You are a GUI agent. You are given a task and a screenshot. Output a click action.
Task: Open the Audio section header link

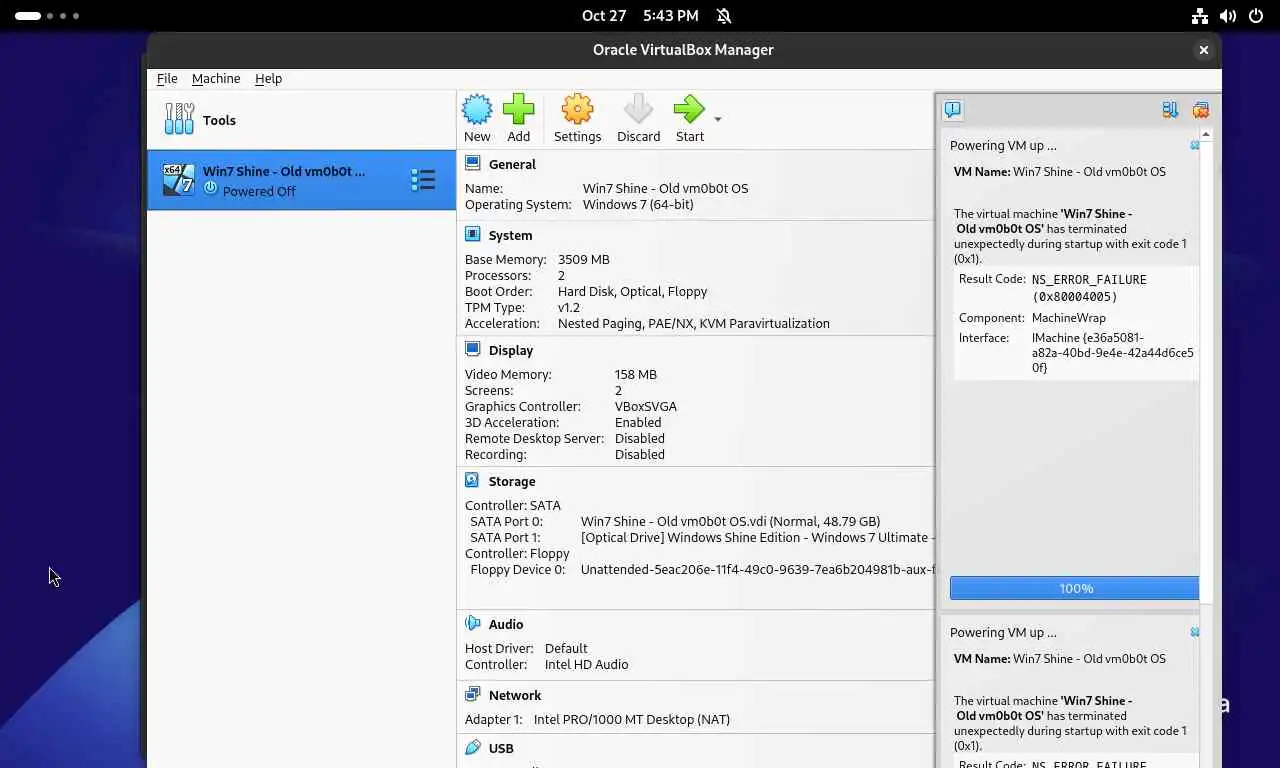[506, 624]
